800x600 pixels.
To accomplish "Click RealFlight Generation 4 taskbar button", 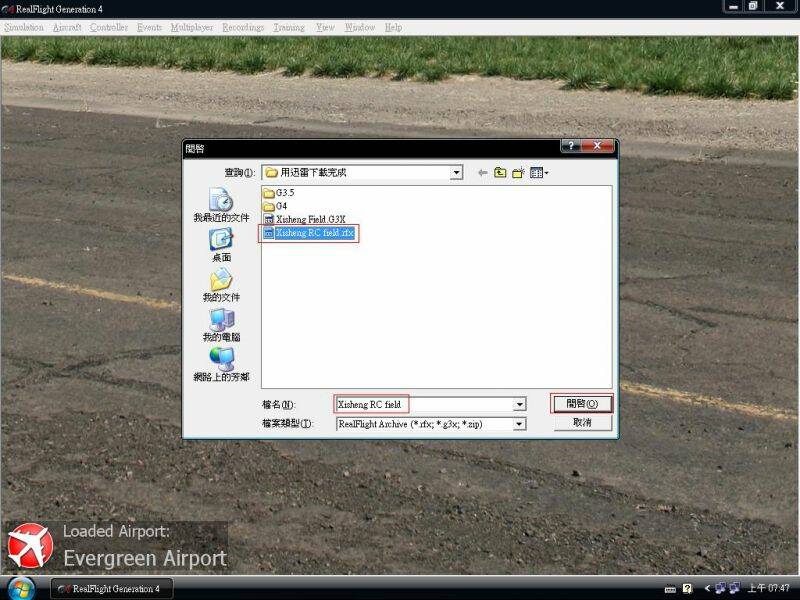I will 112,589.
